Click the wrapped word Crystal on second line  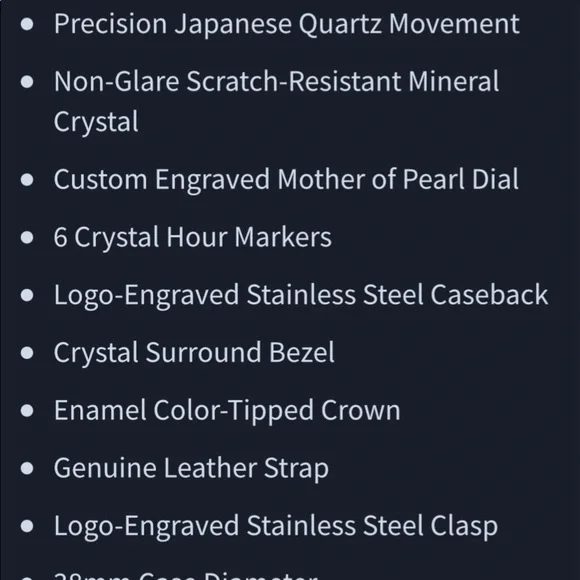click(x=96, y=121)
